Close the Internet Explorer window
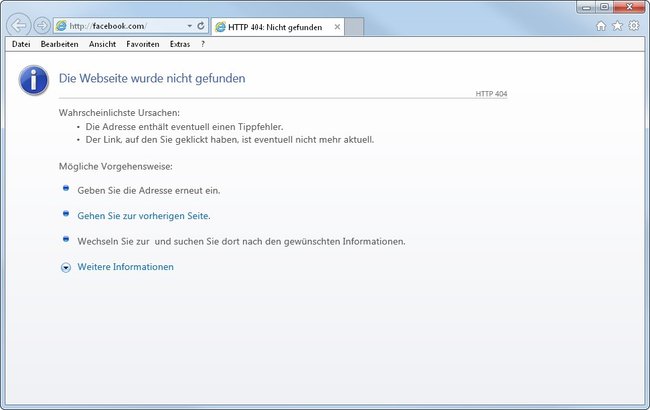 pyautogui.click(x=629, y=7)
